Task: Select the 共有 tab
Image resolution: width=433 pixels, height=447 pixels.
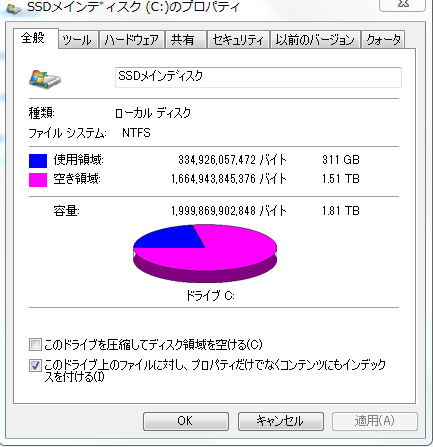Action: (185, 40)
